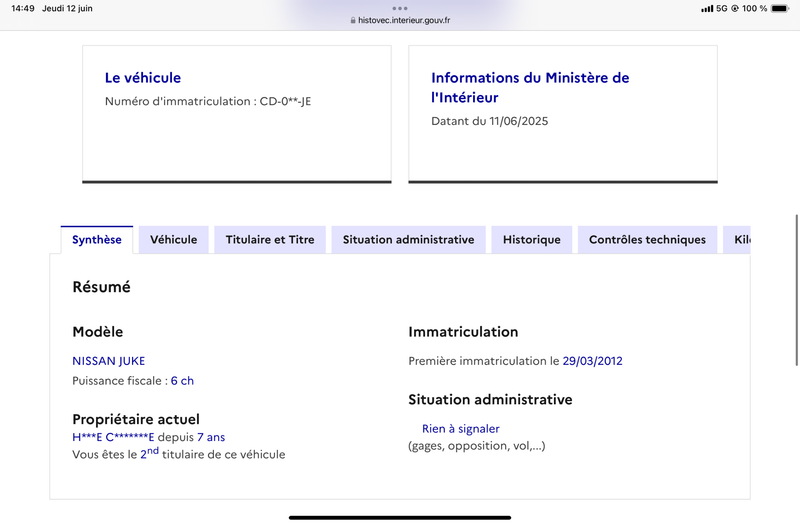
Task: Tap the histovec.interieur.gouv.fr address bar
Action: [400, 20]
